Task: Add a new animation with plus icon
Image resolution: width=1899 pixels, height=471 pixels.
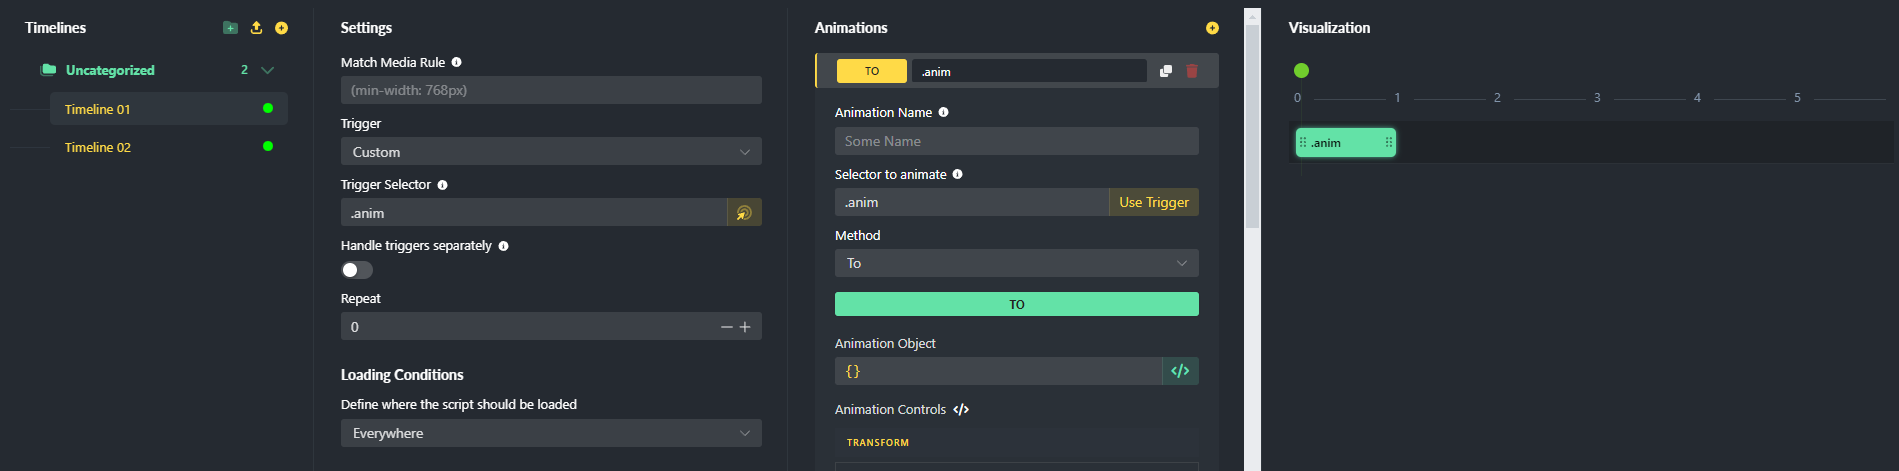Action: [x=1212, y=28]
